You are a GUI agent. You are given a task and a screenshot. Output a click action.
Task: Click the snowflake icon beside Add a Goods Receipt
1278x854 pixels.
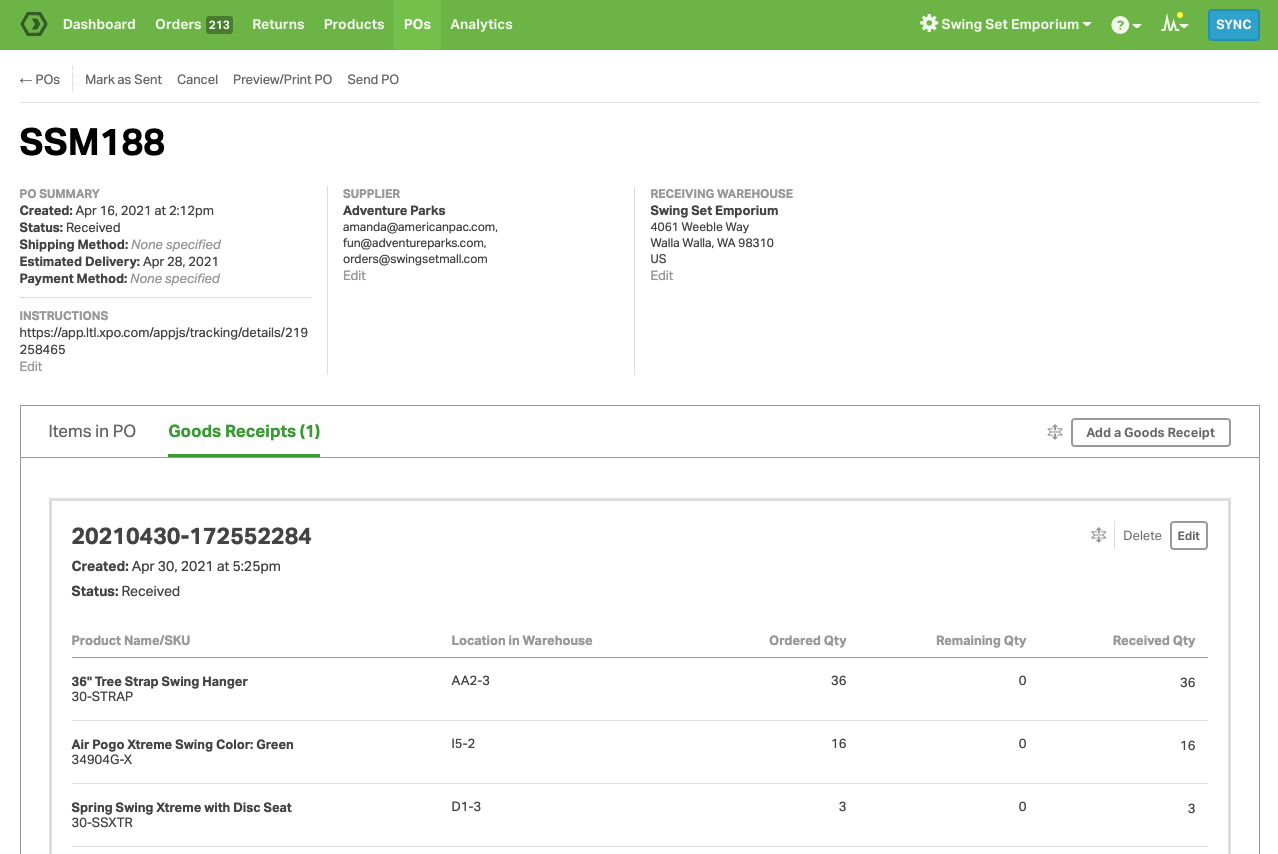1054,432
